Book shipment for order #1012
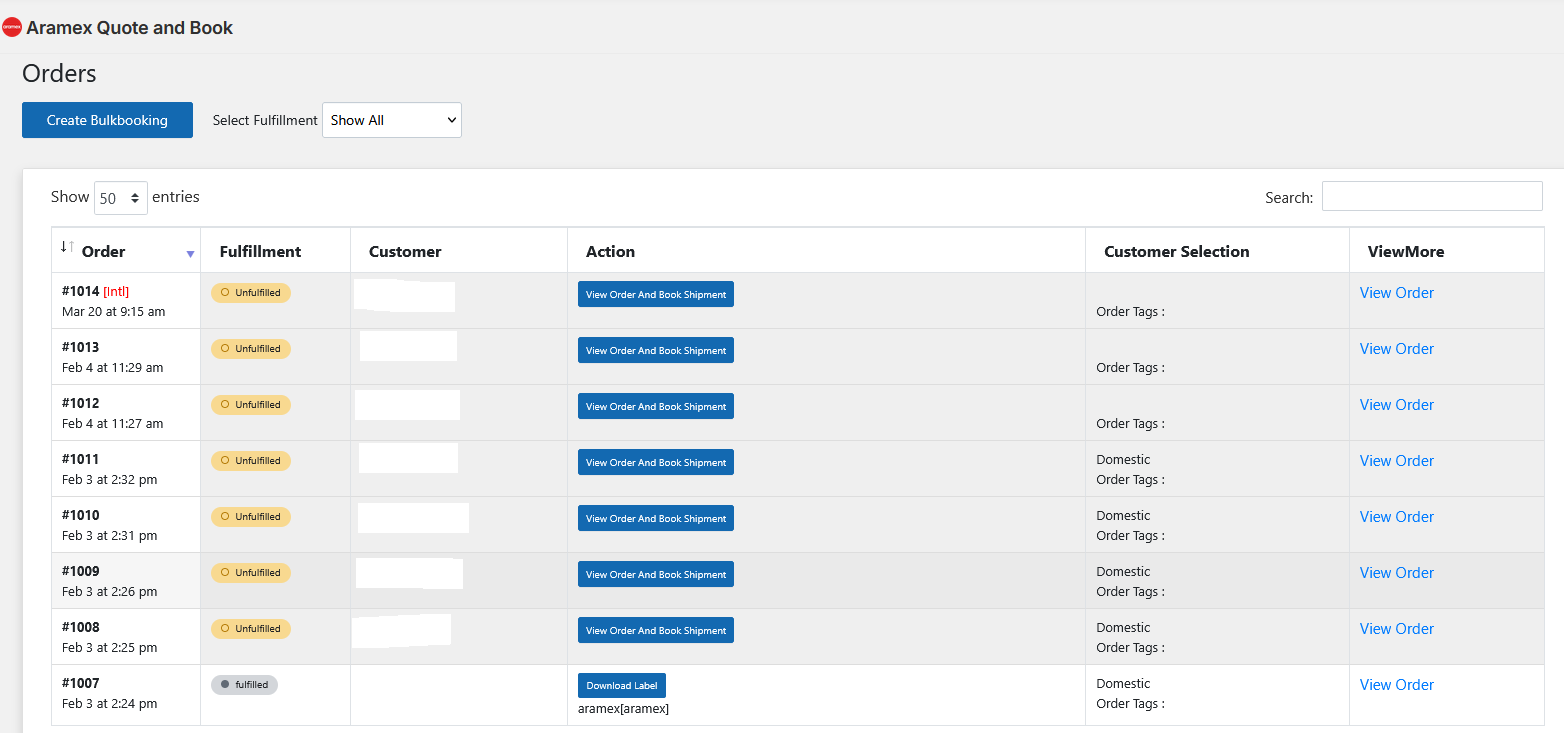The image size is (1564, 733). 656,406
